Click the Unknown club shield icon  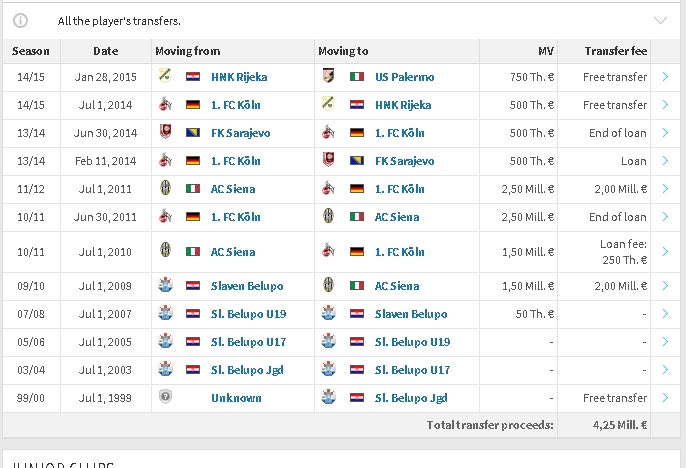pos(165,397)
